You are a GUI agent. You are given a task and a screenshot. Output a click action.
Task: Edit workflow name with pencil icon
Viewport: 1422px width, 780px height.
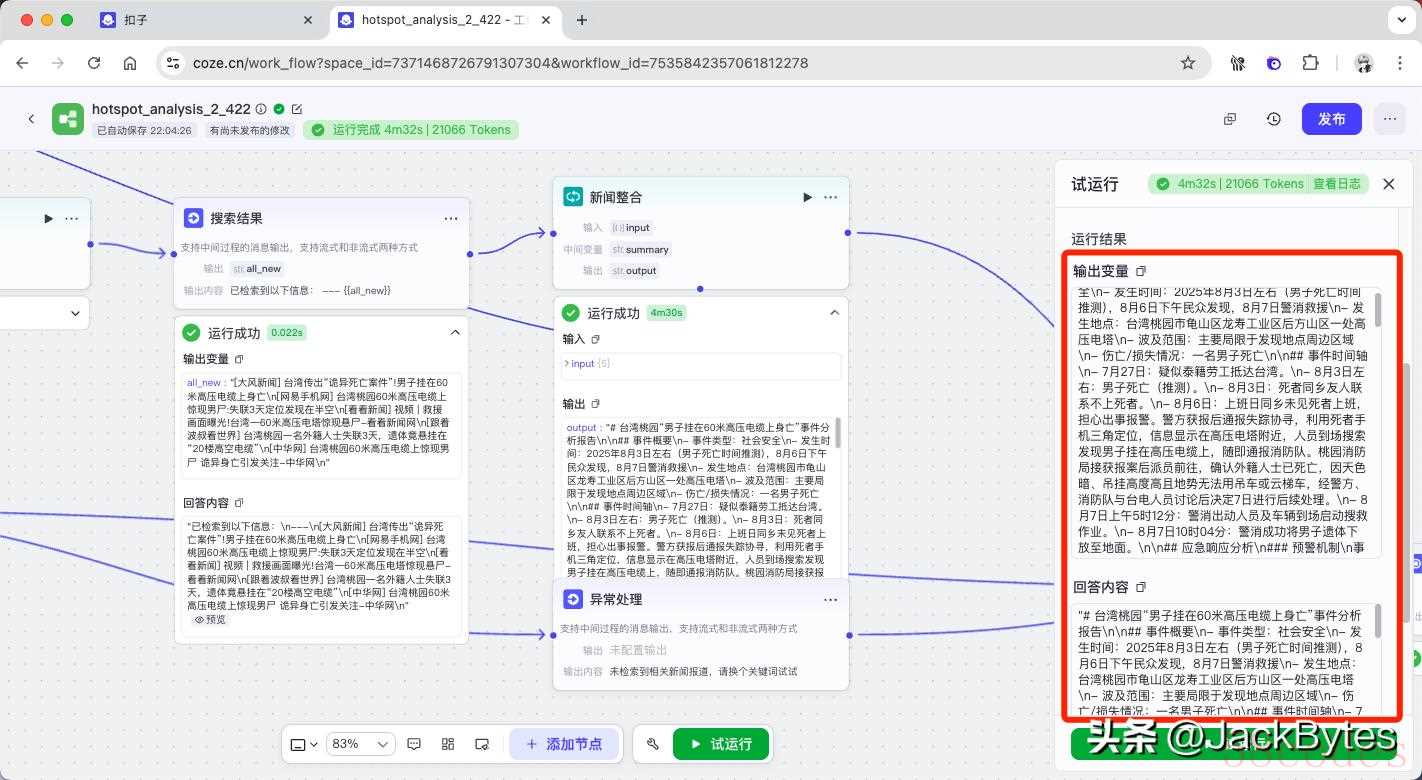(297, 109)
